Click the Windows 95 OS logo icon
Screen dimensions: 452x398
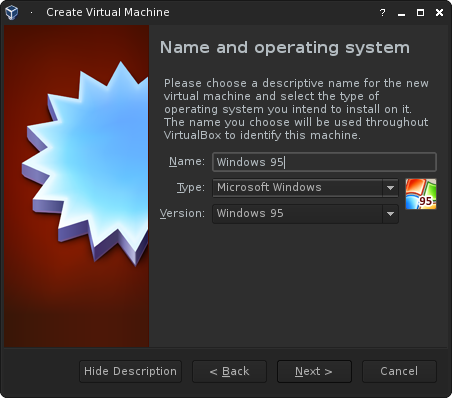(421, 194)
